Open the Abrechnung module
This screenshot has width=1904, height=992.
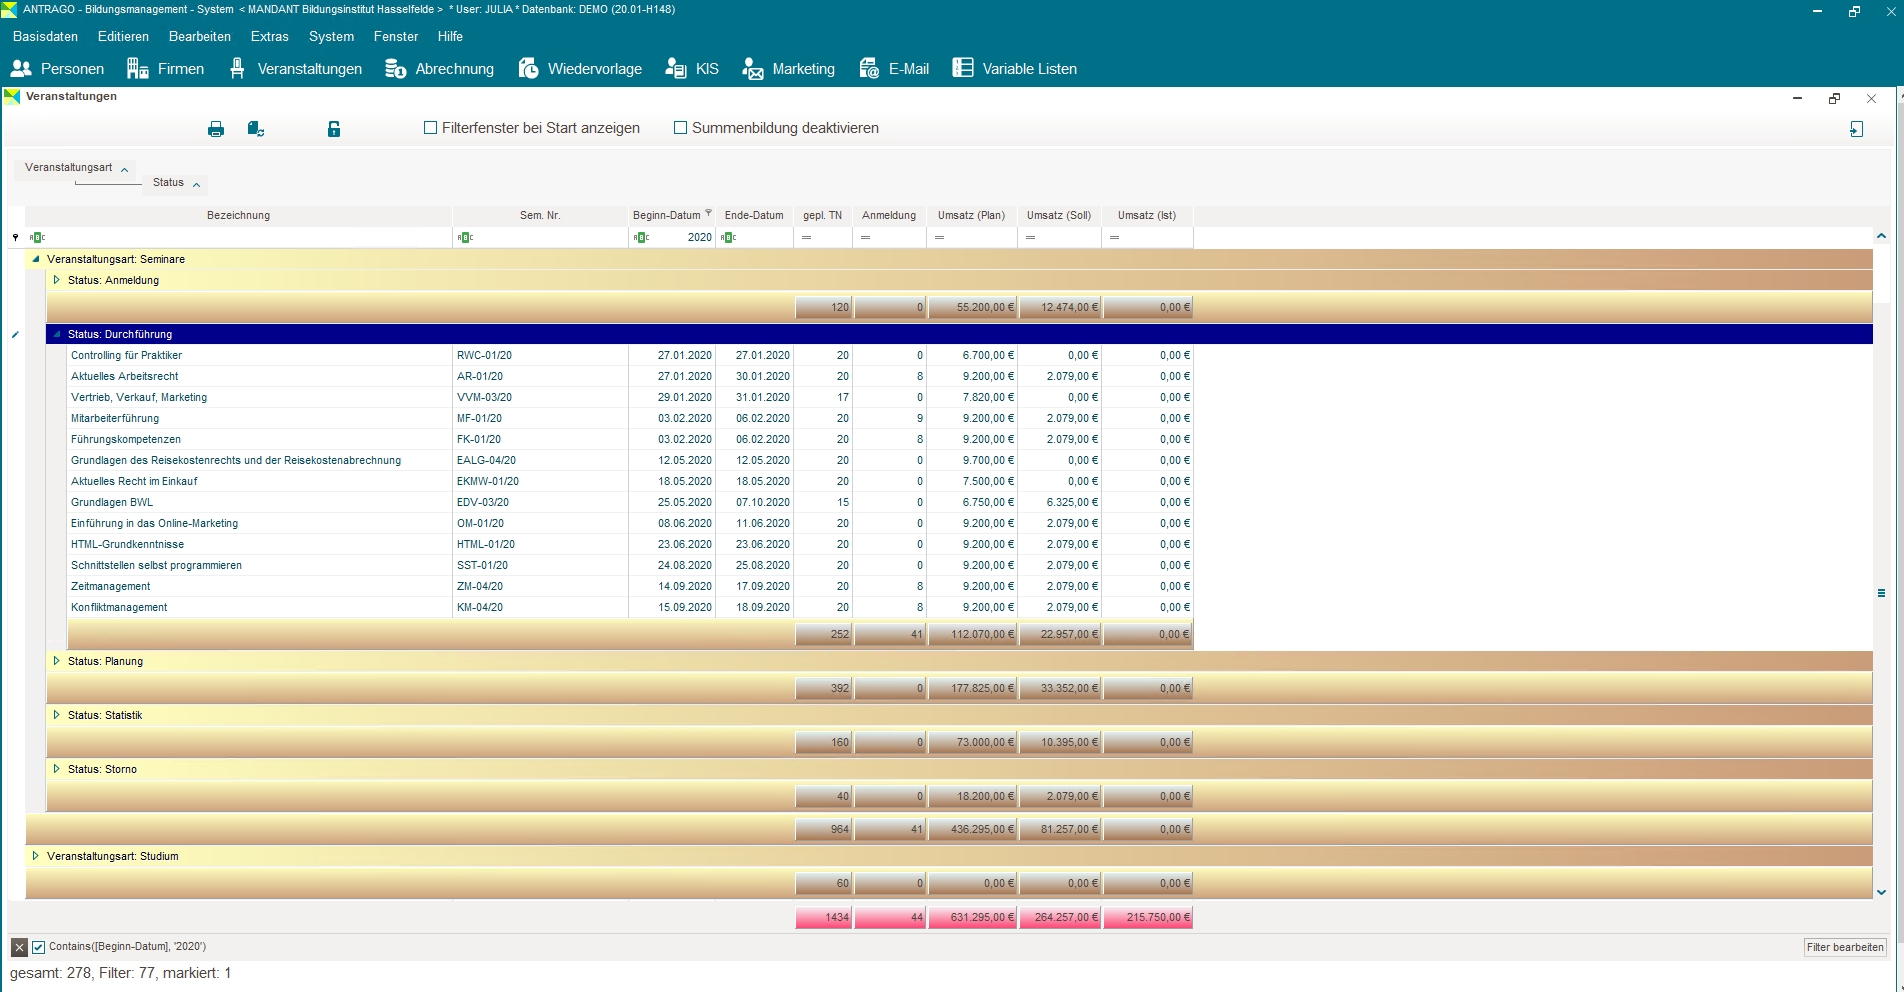click(440, 69)
